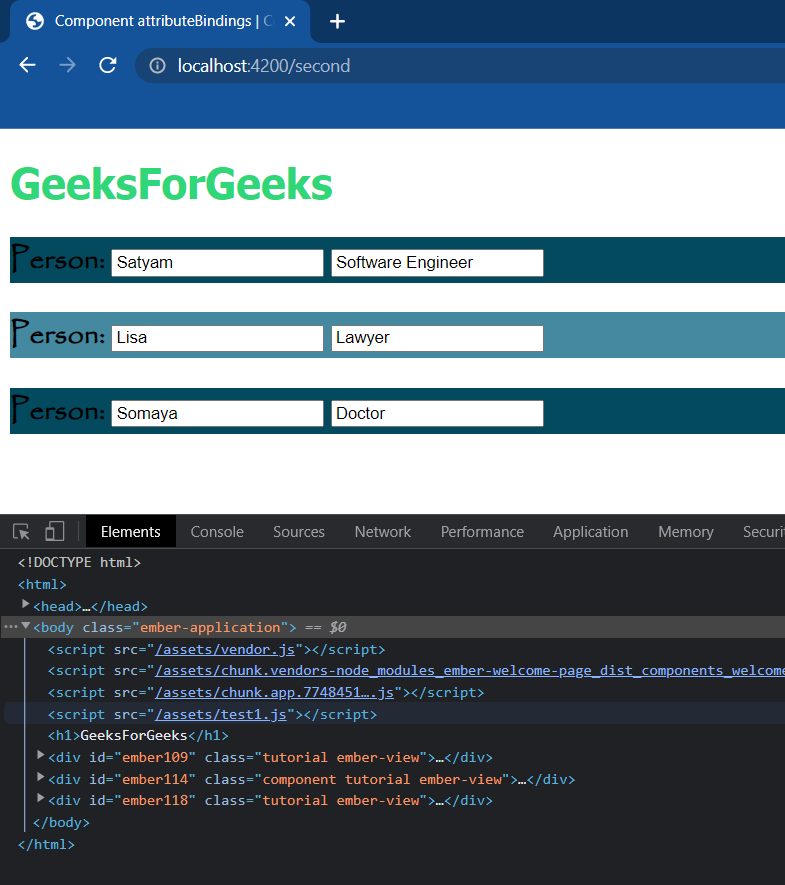This screenshot has height=885, width=785.
Task: Switch to the Elements tab in DevTools
Action: (130, 532)
